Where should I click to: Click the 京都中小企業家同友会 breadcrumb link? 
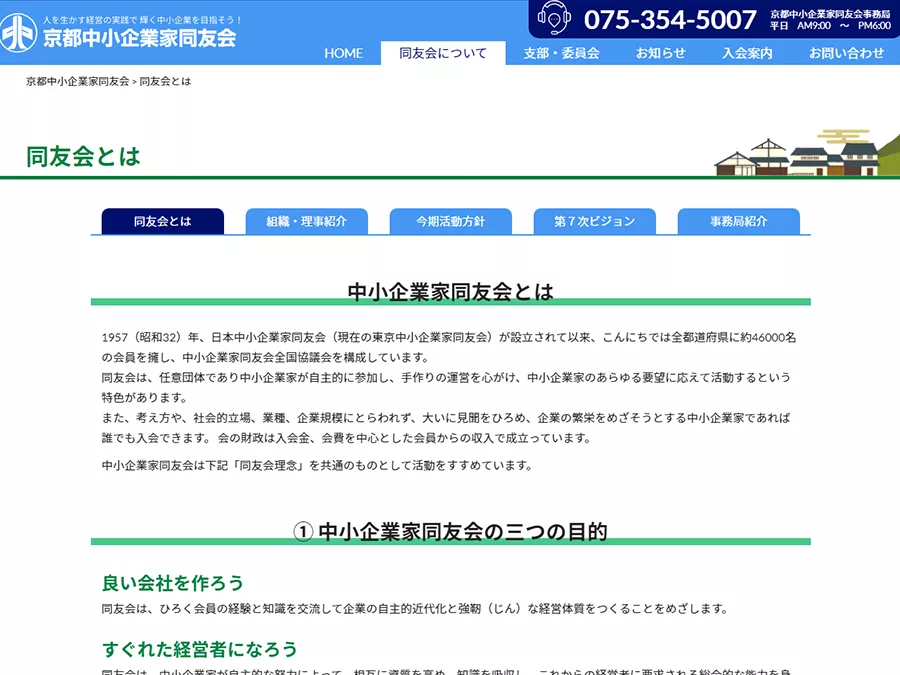77,82
